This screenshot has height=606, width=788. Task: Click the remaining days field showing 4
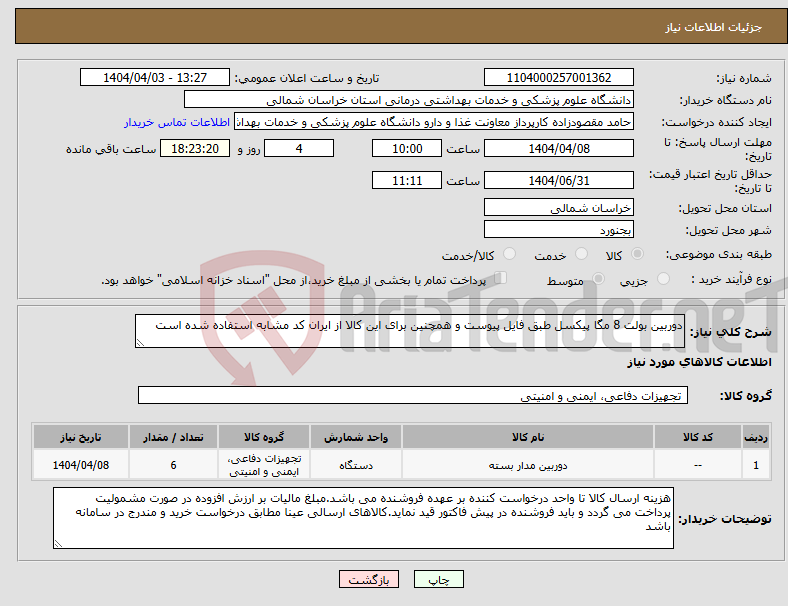[x=299, y=149]
